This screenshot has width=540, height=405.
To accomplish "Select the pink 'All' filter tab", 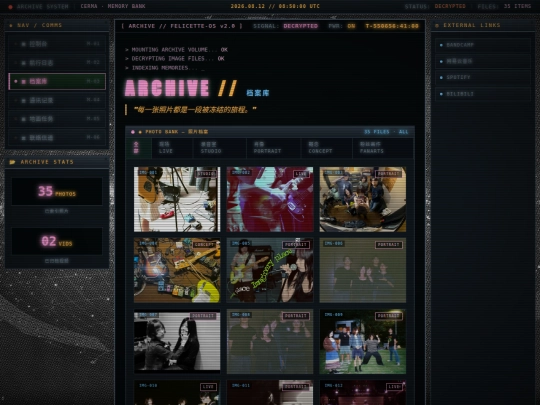I will (x=138, y=148).
